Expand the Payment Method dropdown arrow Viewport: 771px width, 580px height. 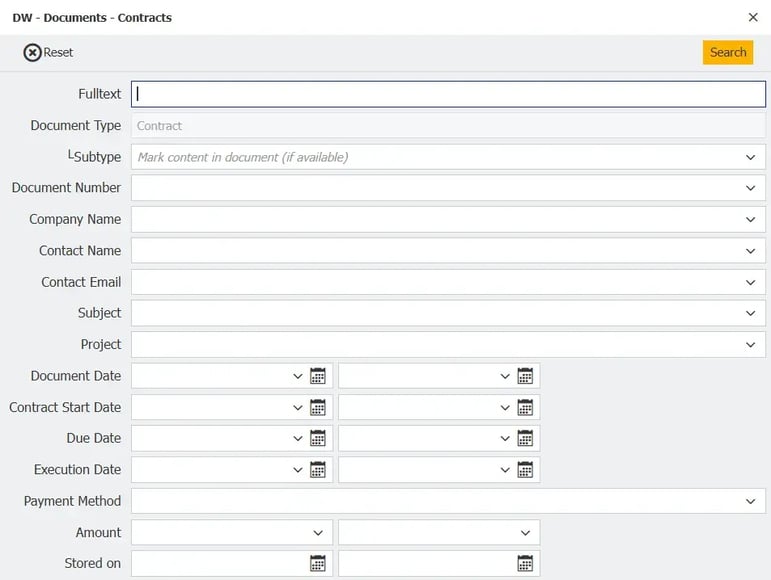[750, 501]
